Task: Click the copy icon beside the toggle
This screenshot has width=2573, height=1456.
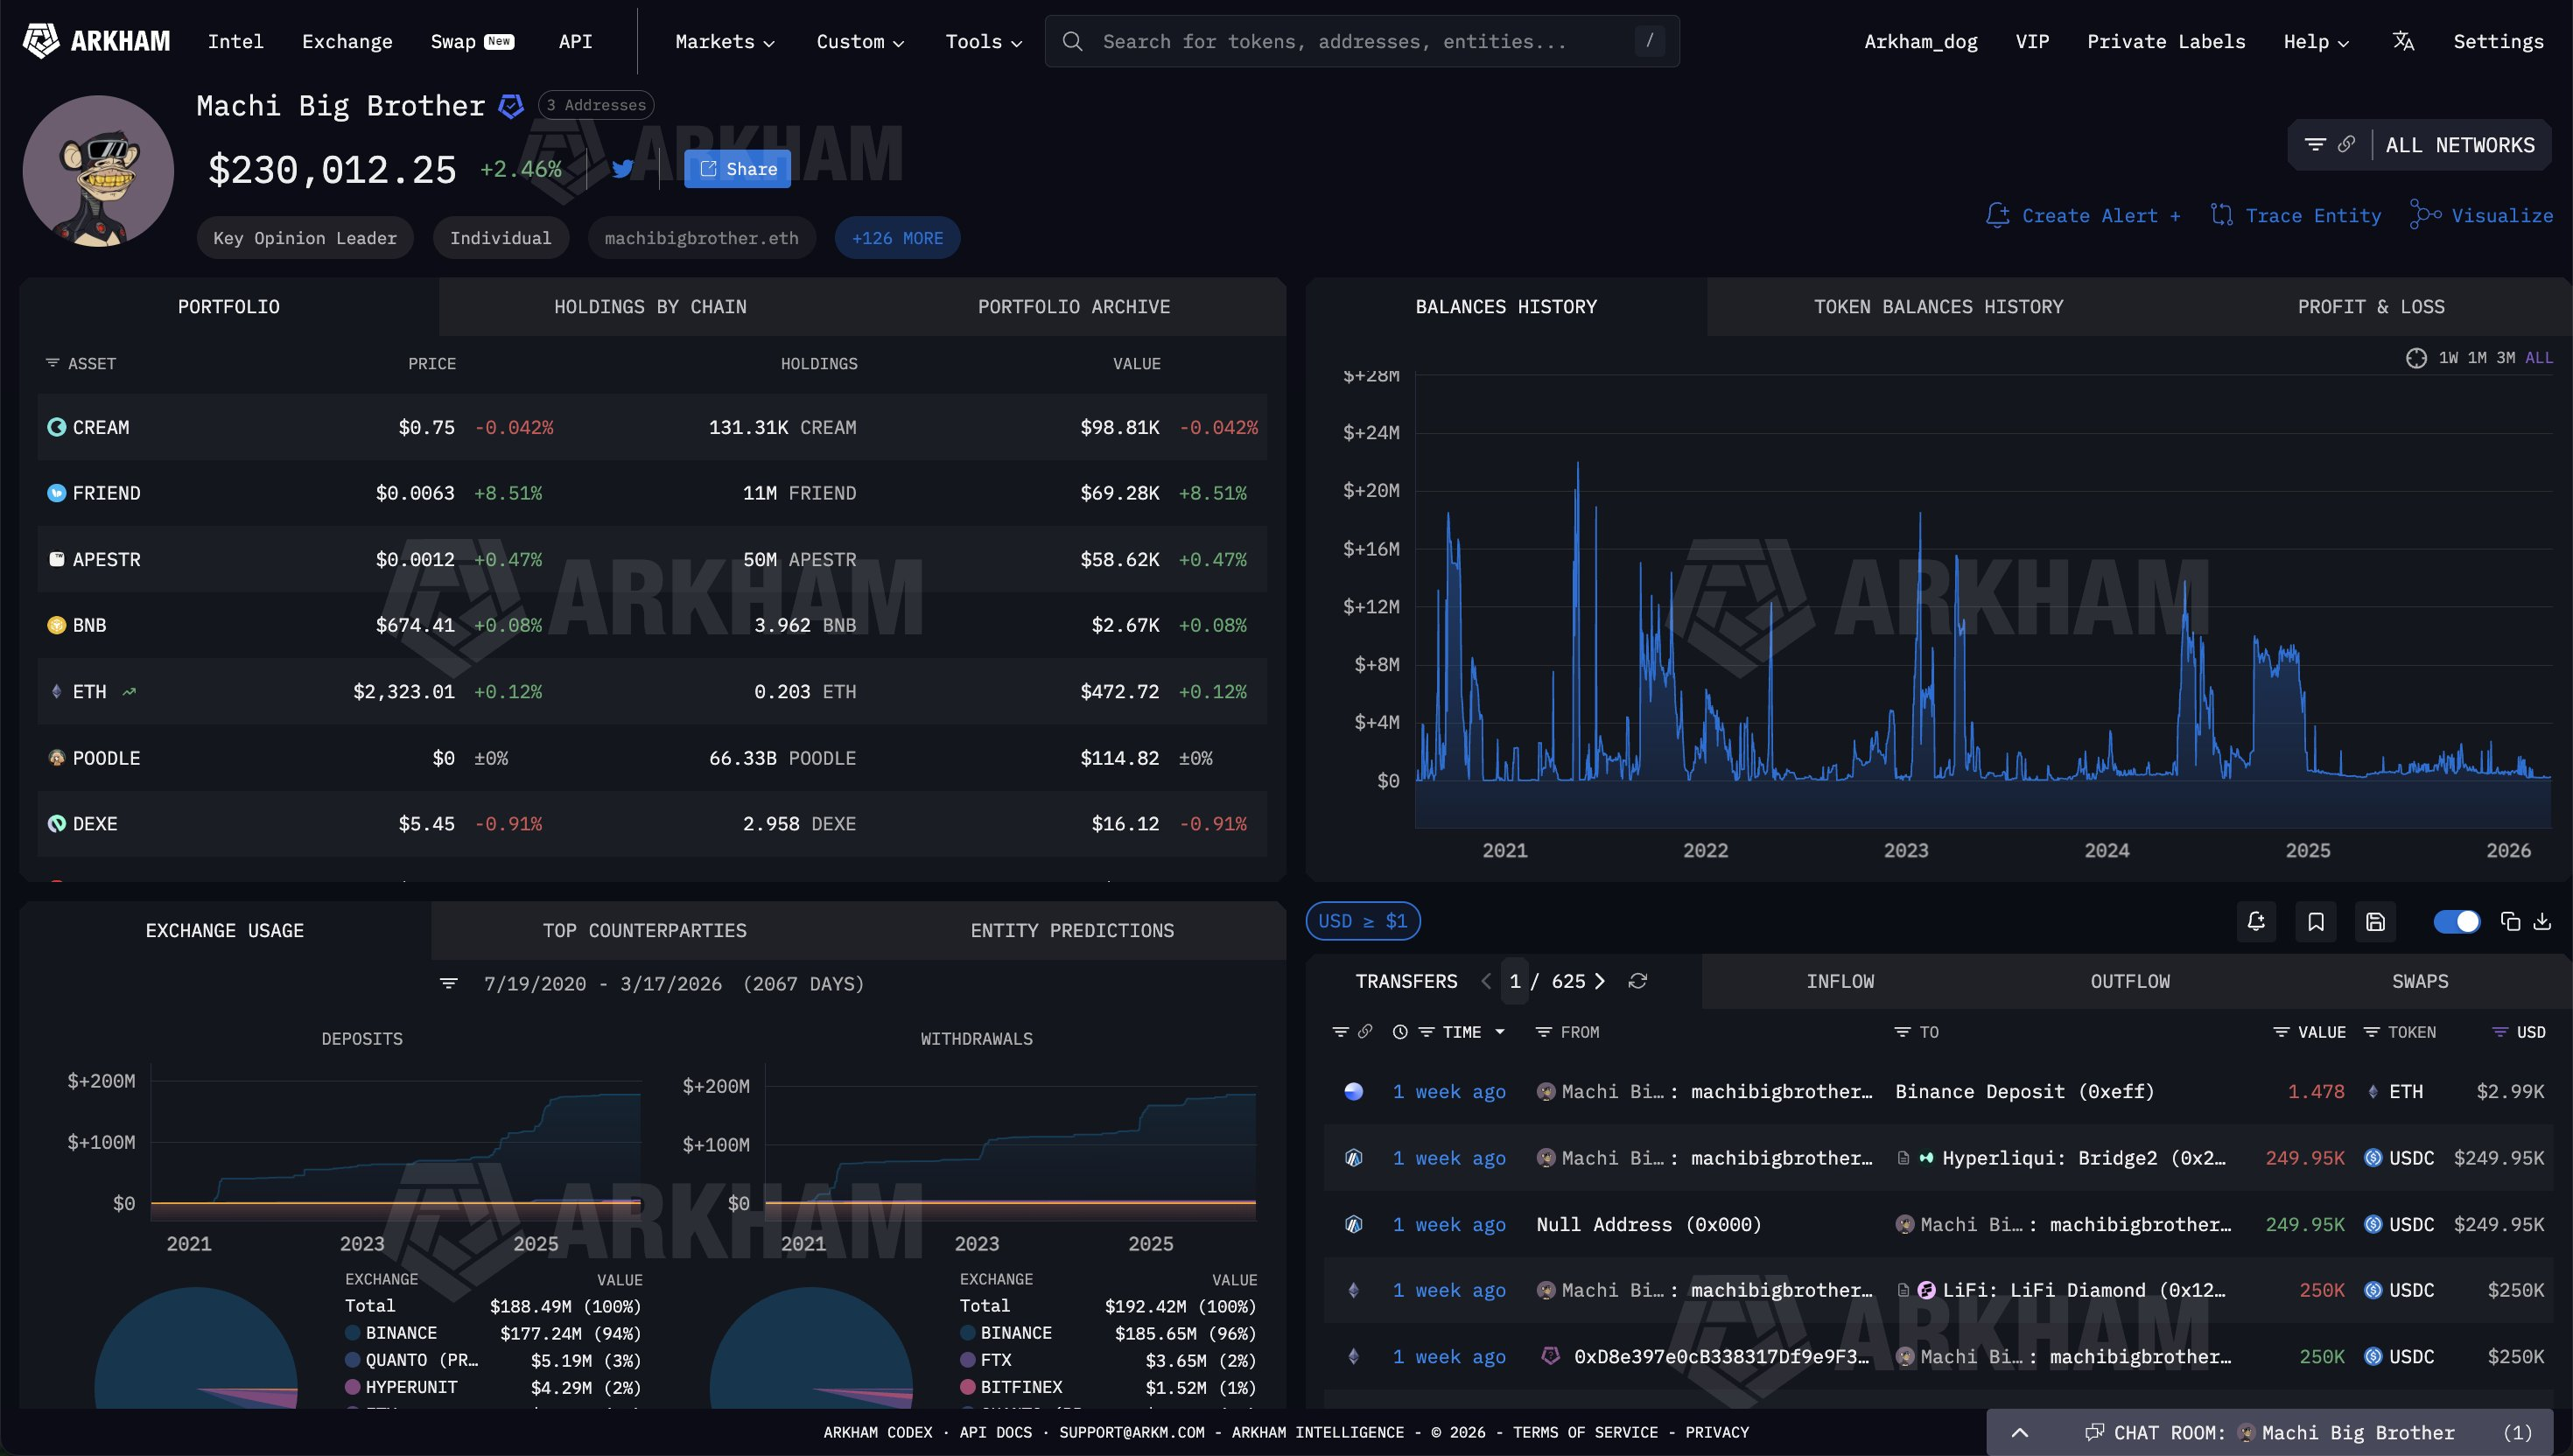Action: tap(2510, 921)
